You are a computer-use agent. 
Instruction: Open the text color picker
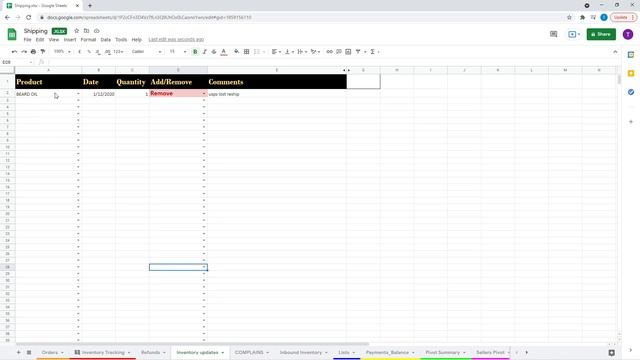[224, 52]
